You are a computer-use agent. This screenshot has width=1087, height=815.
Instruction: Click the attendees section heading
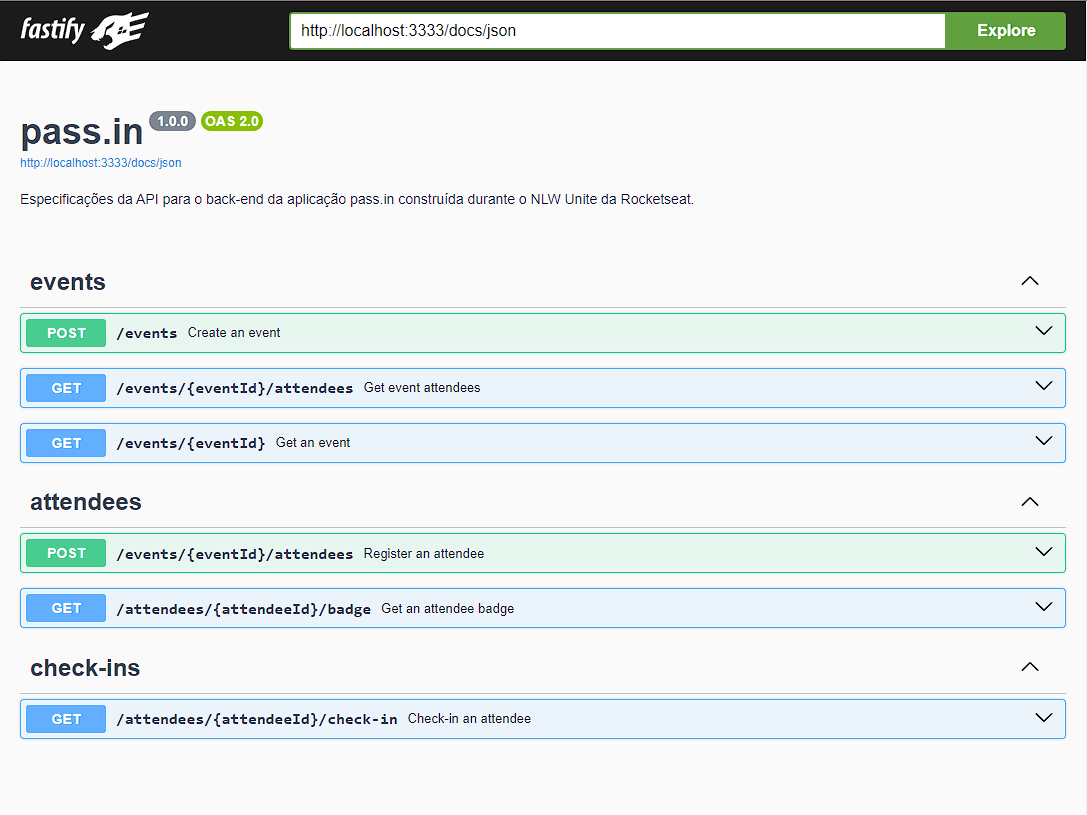pyautogui.click(x=85, y=502)
